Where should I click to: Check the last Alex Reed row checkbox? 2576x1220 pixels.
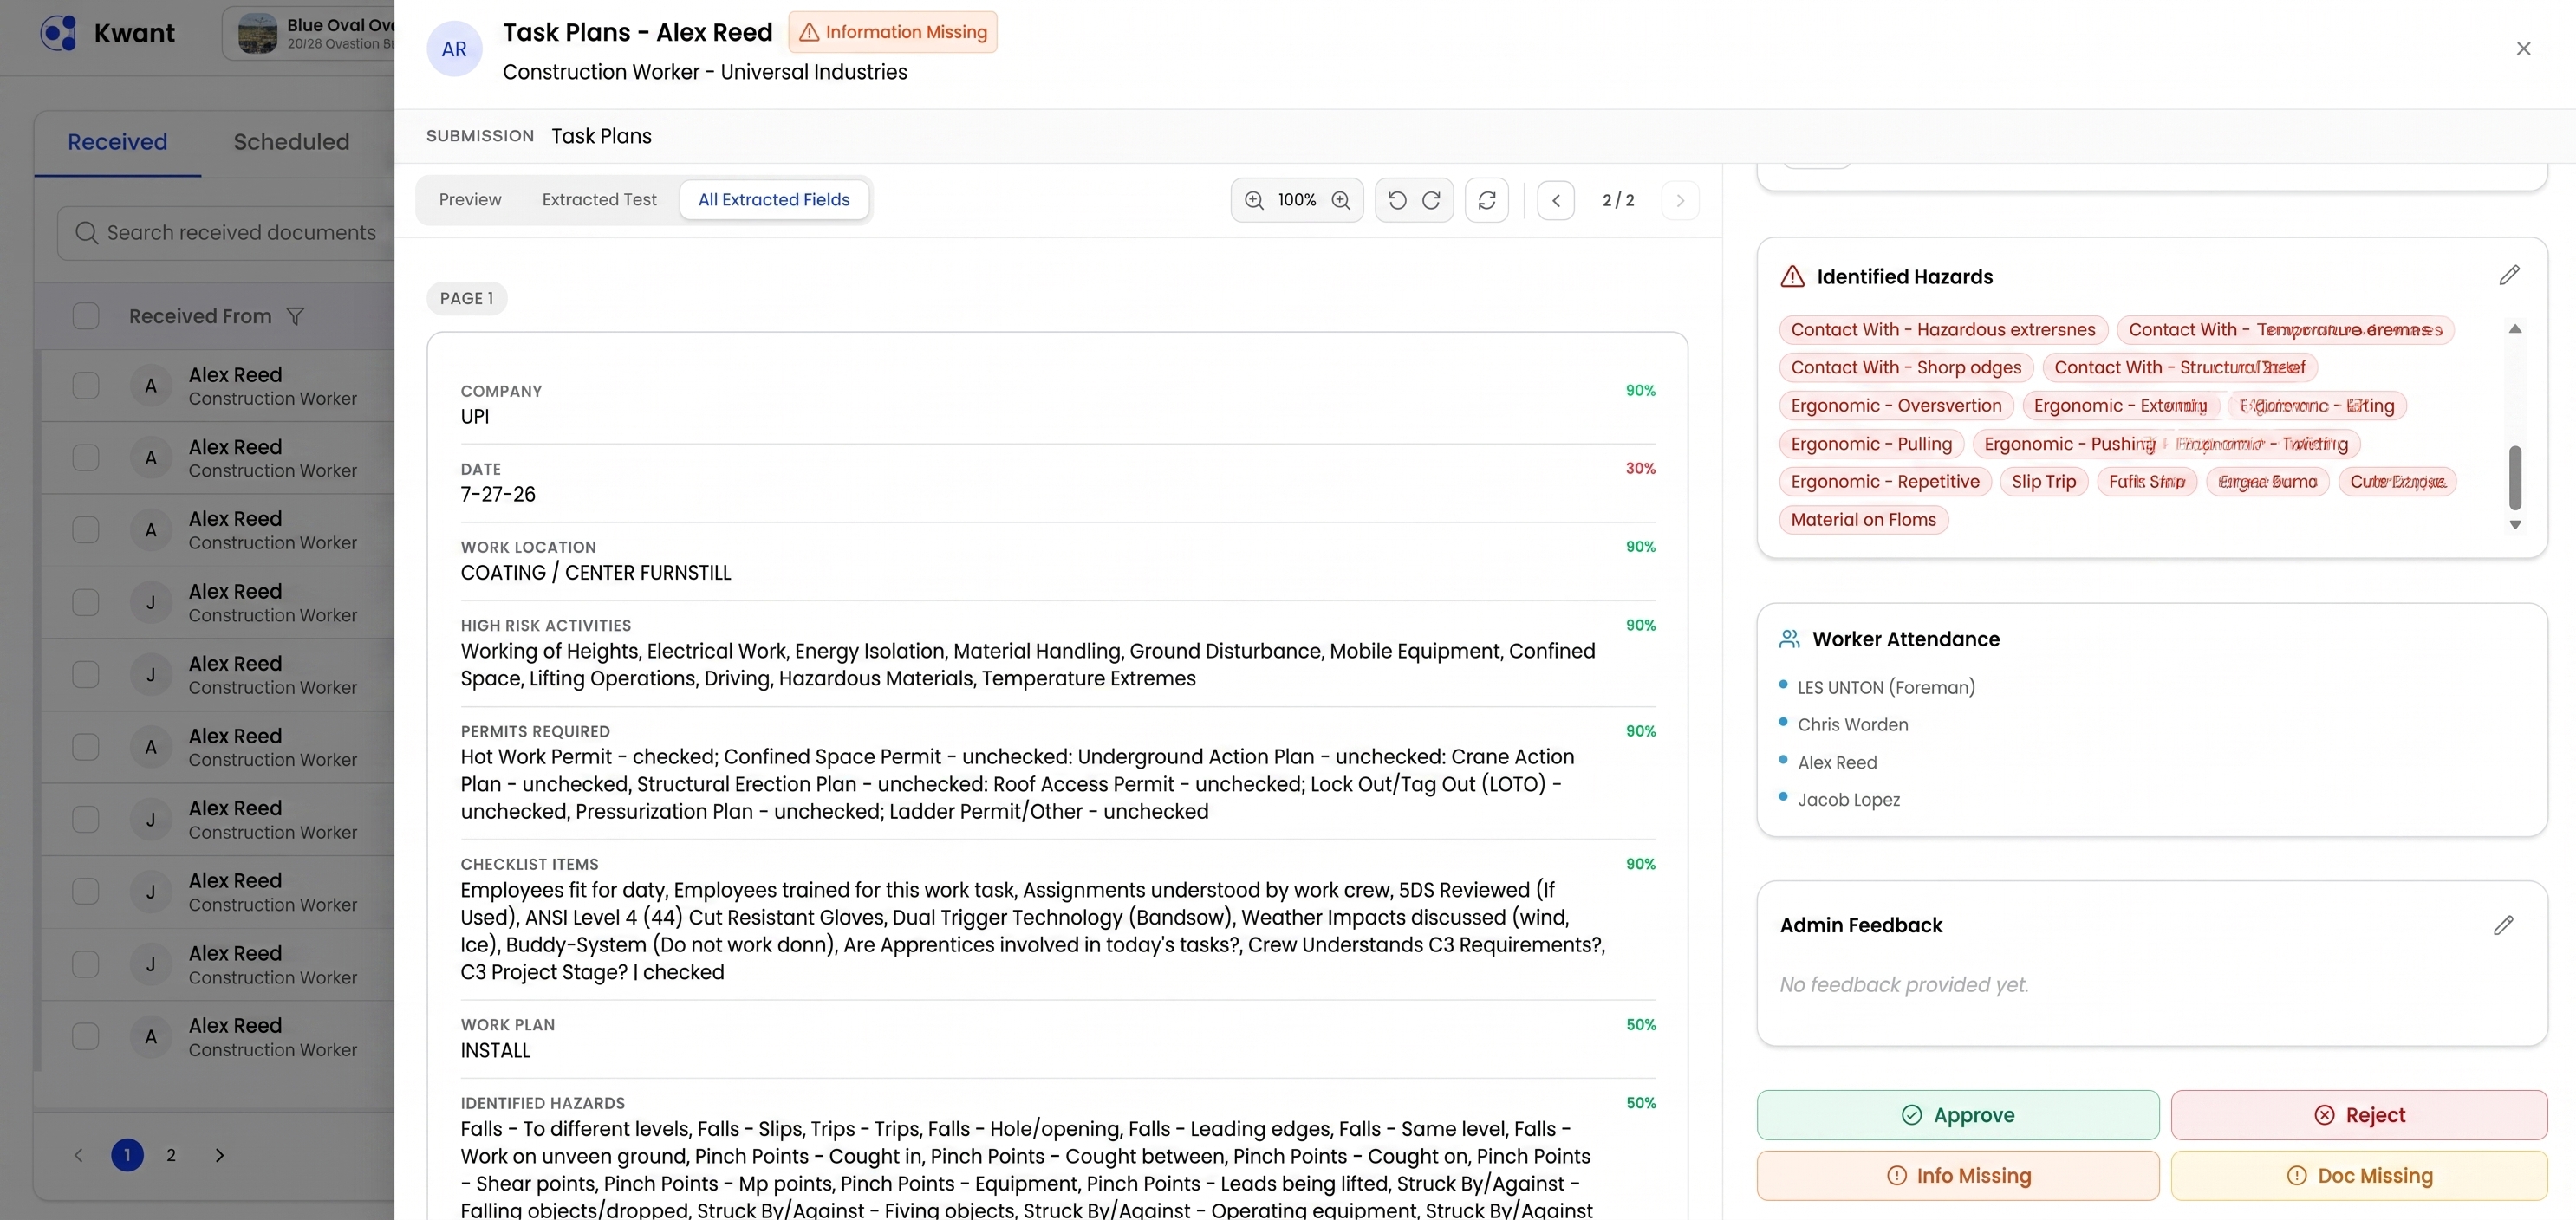pyautogui.click(x=86, y=1036)
